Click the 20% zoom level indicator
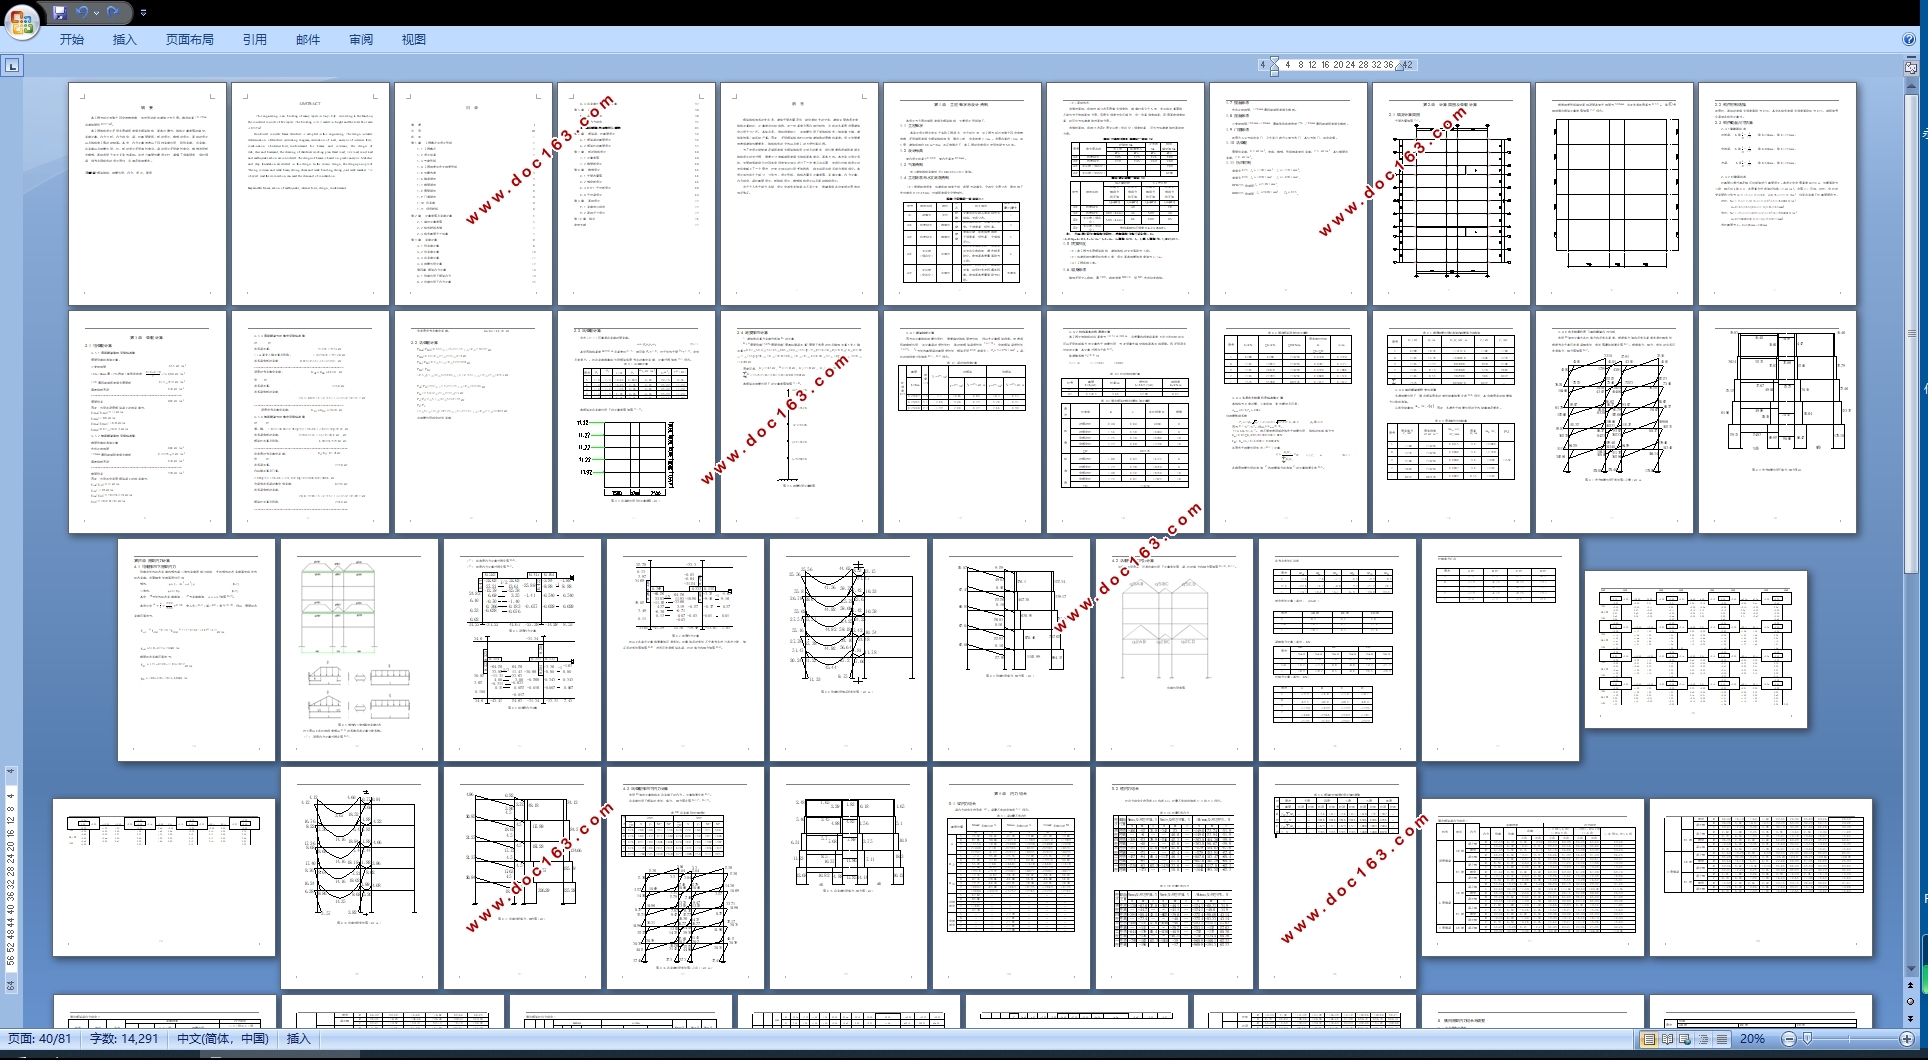This screenshot has height=1060, width=1928. click(x=1752, y=1039)
